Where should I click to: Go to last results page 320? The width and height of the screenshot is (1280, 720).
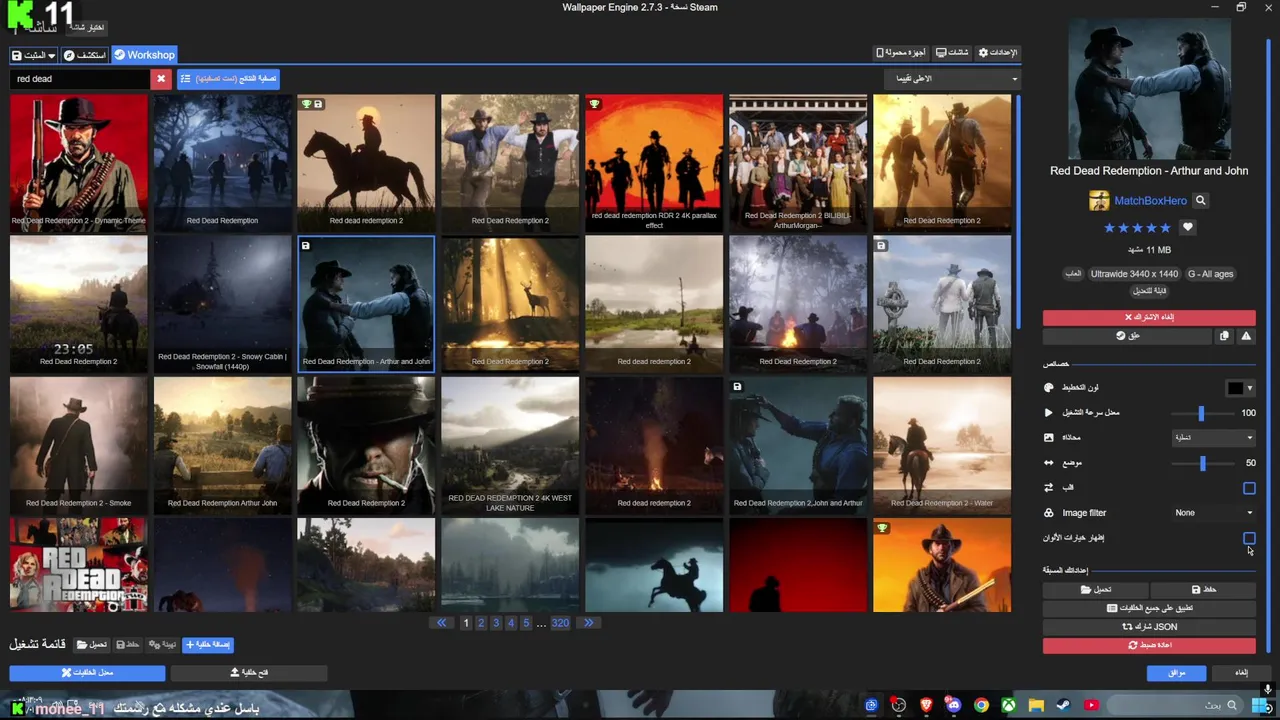pos(560,623)
